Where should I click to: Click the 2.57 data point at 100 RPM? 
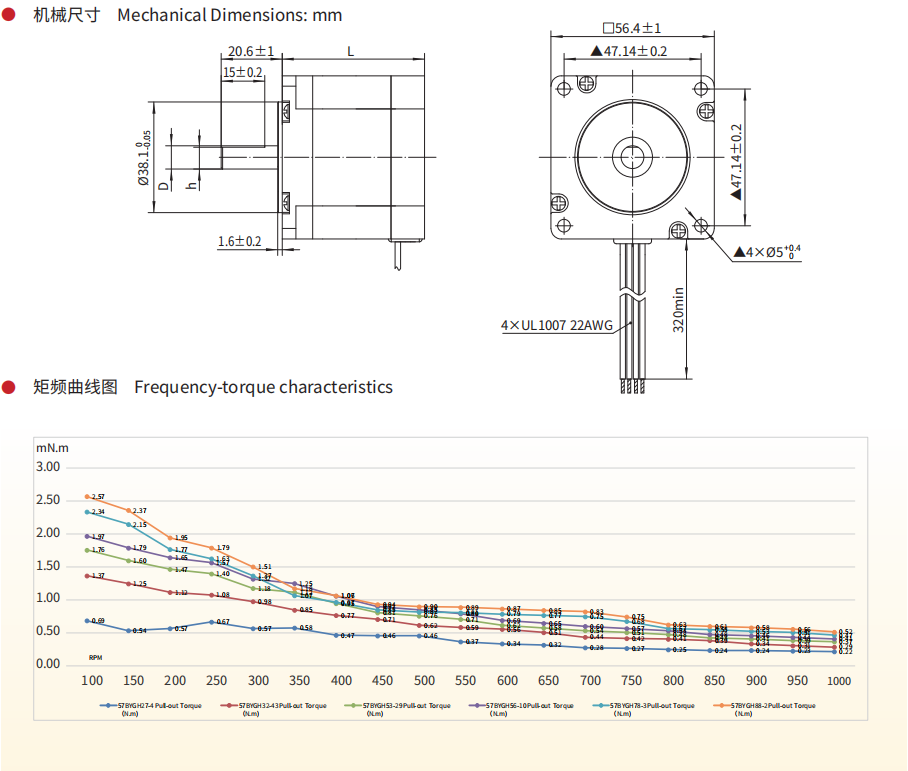[x=88, y=497]
